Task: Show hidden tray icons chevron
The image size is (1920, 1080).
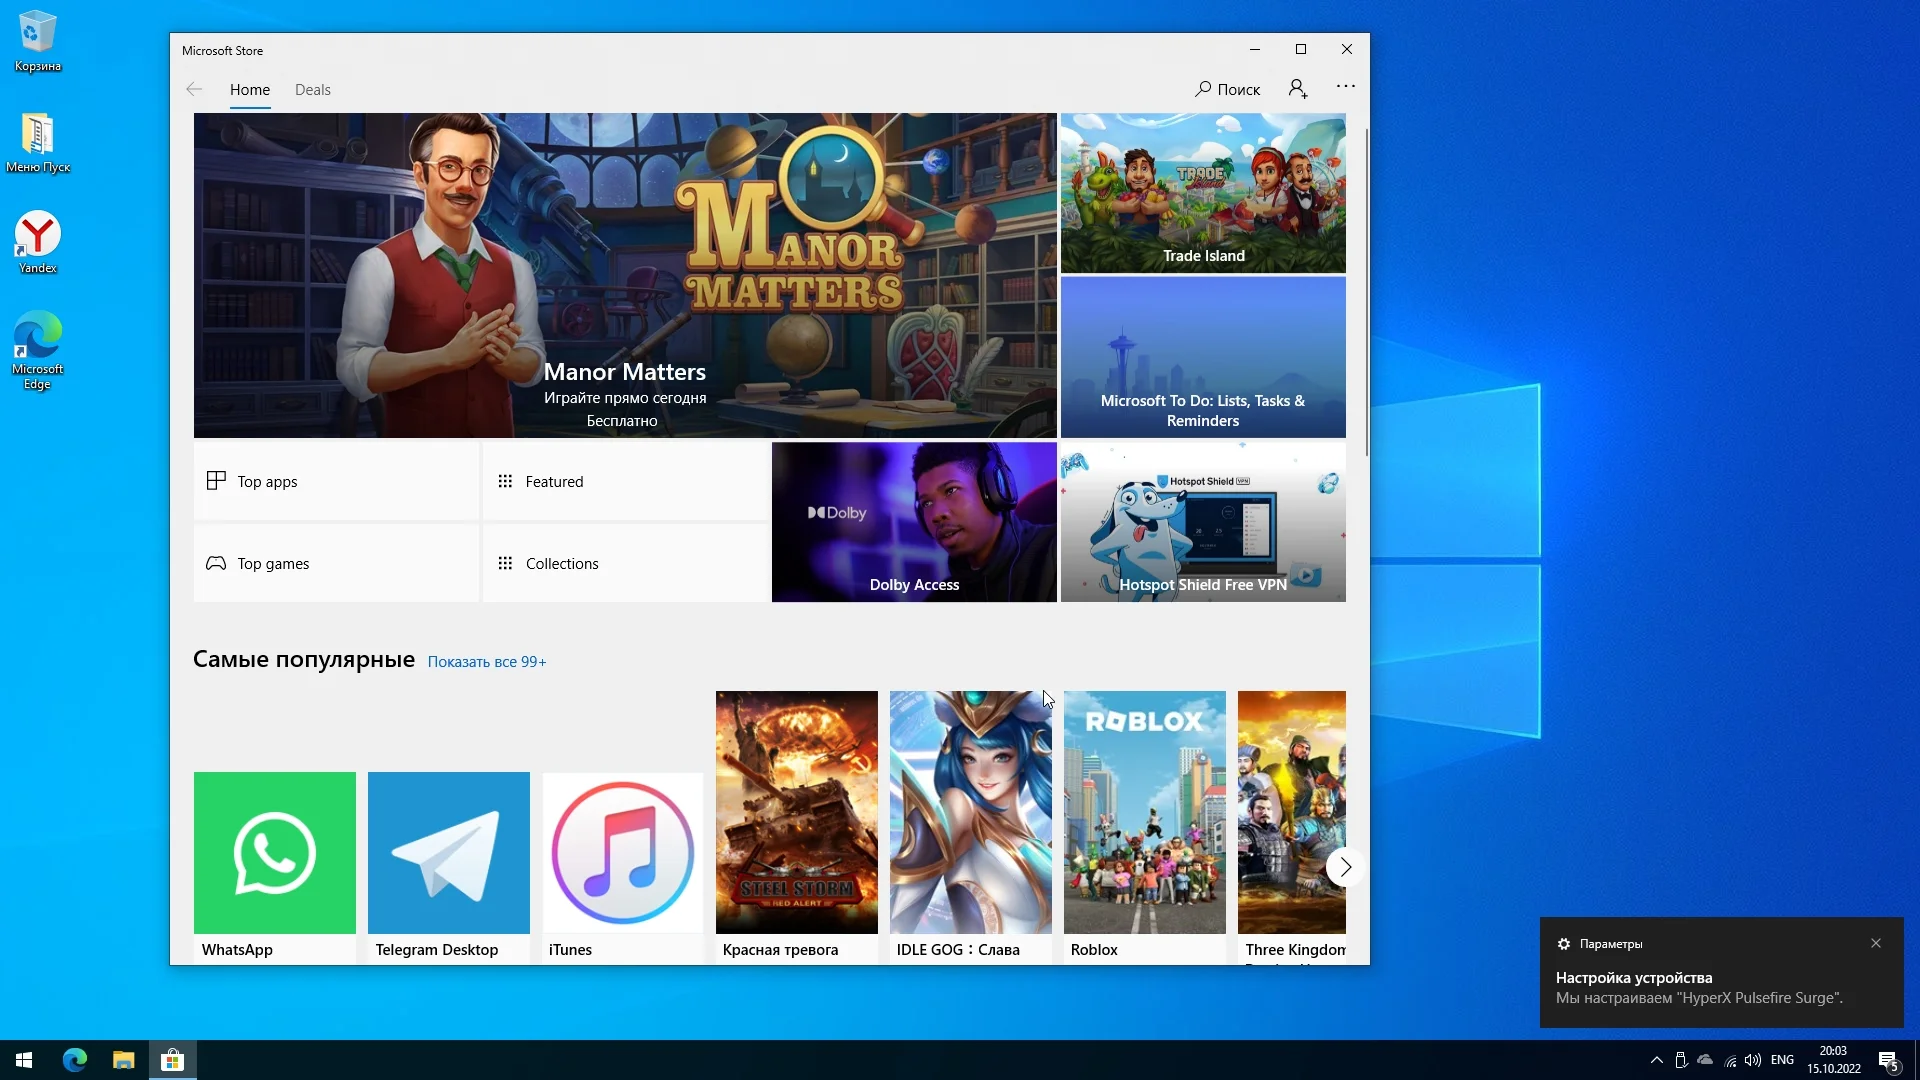Action: tap(1656, 1060)
